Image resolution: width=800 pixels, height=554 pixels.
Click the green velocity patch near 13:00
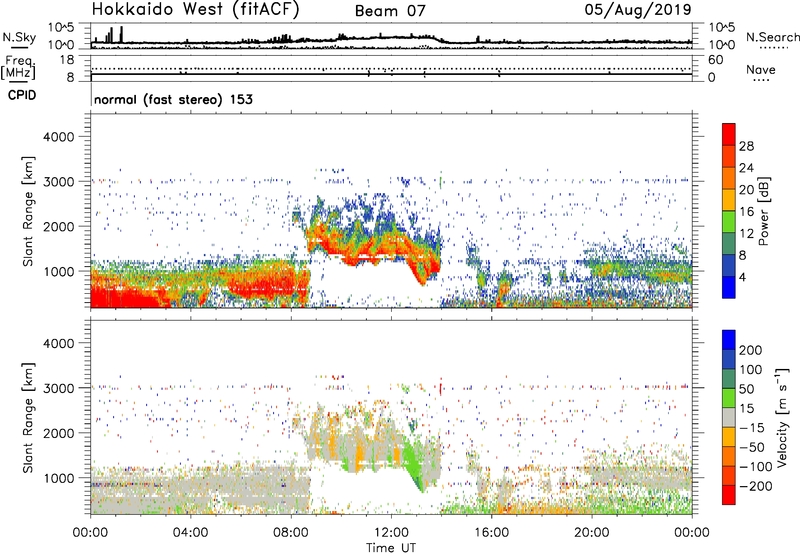(x=413, y=462)
